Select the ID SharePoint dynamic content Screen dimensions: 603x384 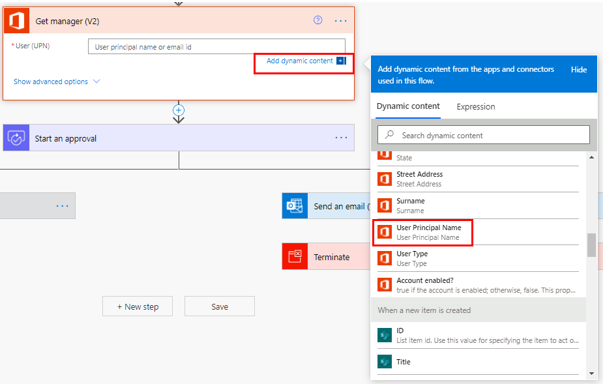click(x=478, y=335)
